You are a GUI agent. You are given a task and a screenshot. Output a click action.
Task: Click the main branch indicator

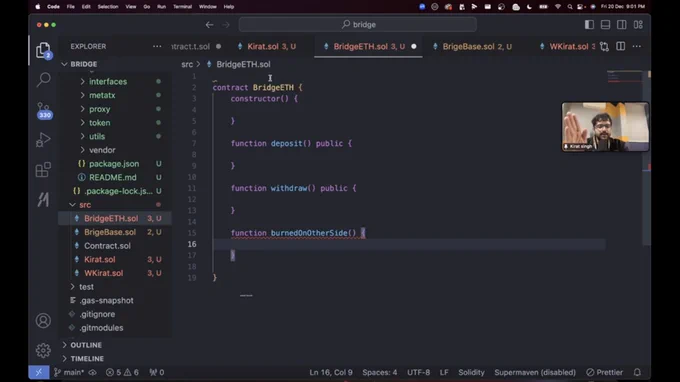point(69,372)
